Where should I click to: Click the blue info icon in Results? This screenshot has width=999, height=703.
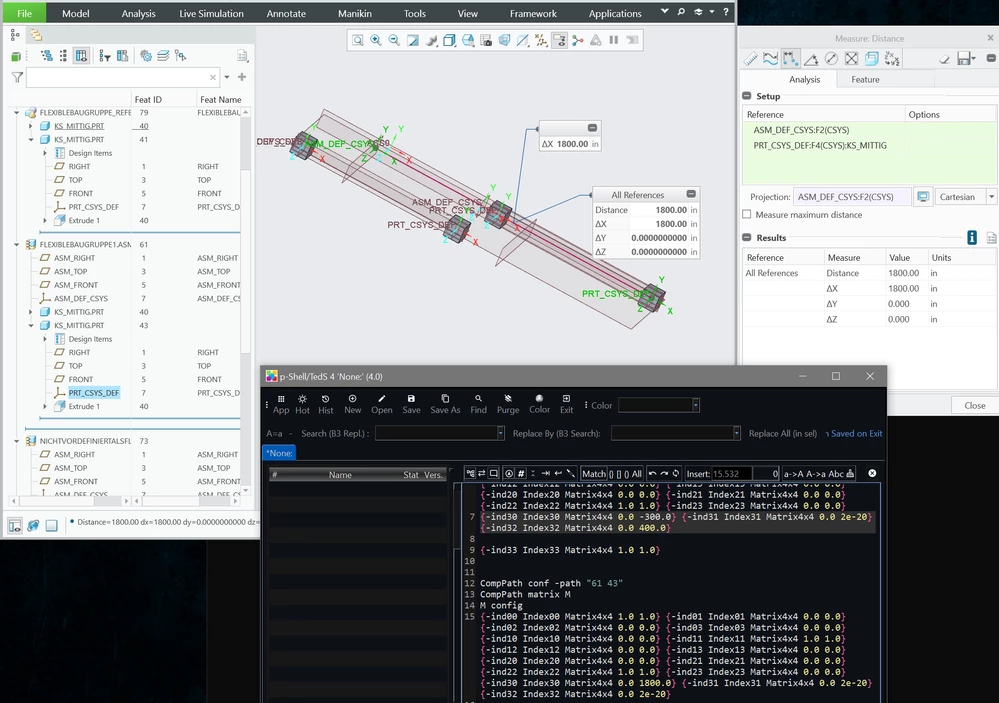pyautogui.click(x=972, y=238)
